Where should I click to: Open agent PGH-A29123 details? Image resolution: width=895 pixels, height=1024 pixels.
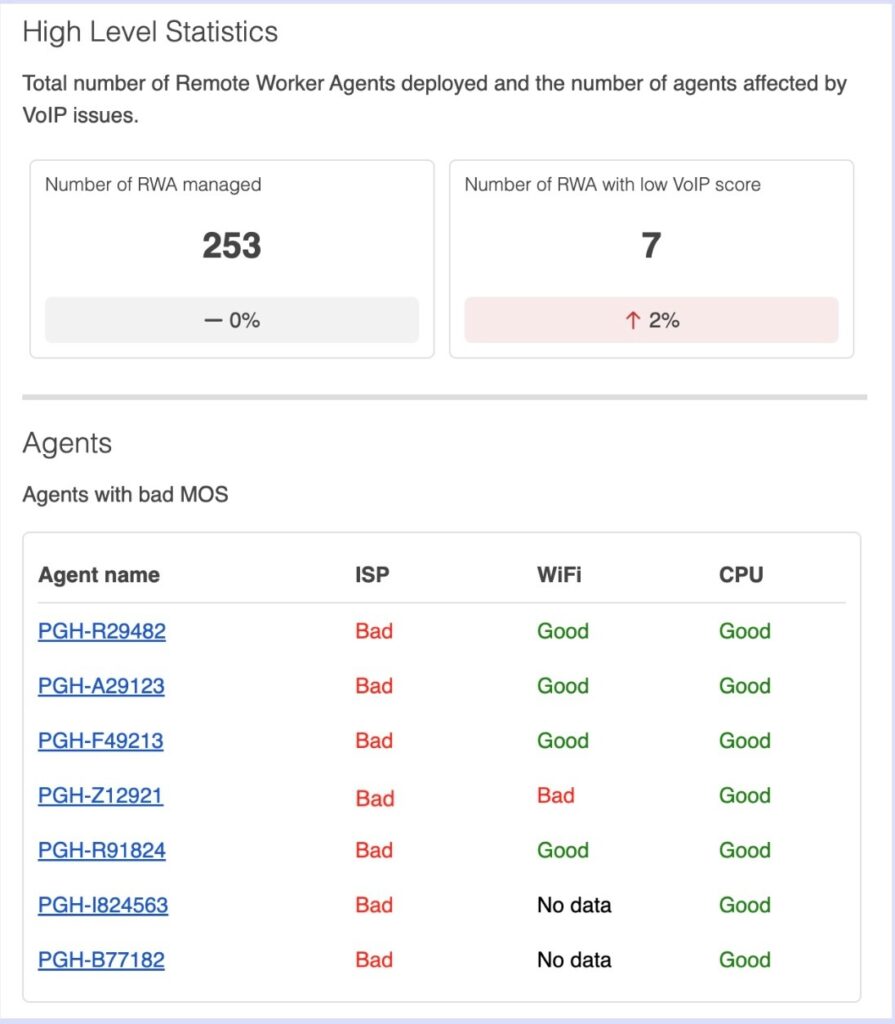102,686
